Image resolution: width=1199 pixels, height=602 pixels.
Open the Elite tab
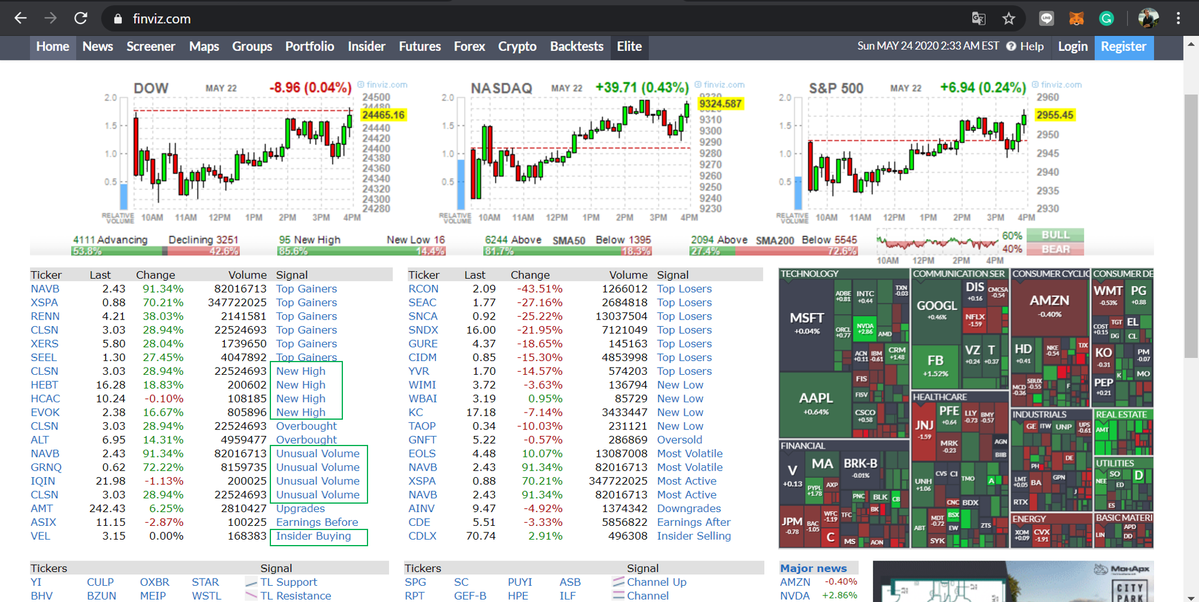click(629, 47)
